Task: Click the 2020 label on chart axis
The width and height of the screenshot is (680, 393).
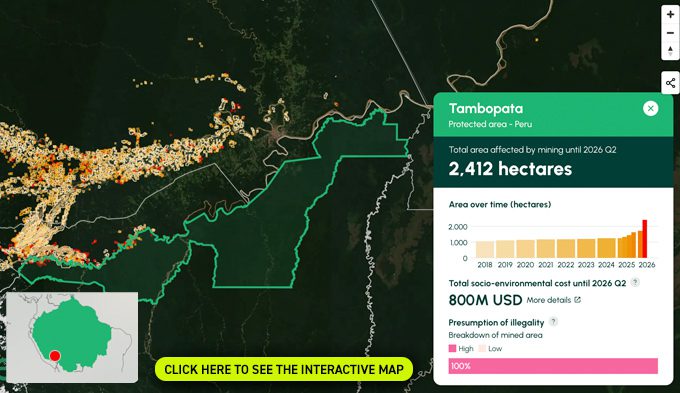Action: point(525,265)
